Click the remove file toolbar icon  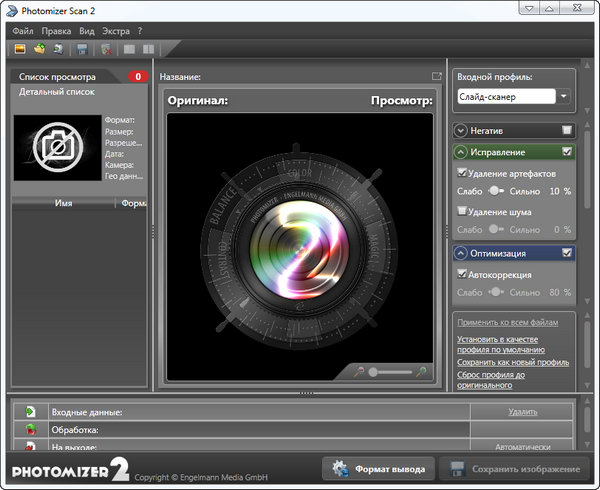pyautogui.click(x=106, y=49)
